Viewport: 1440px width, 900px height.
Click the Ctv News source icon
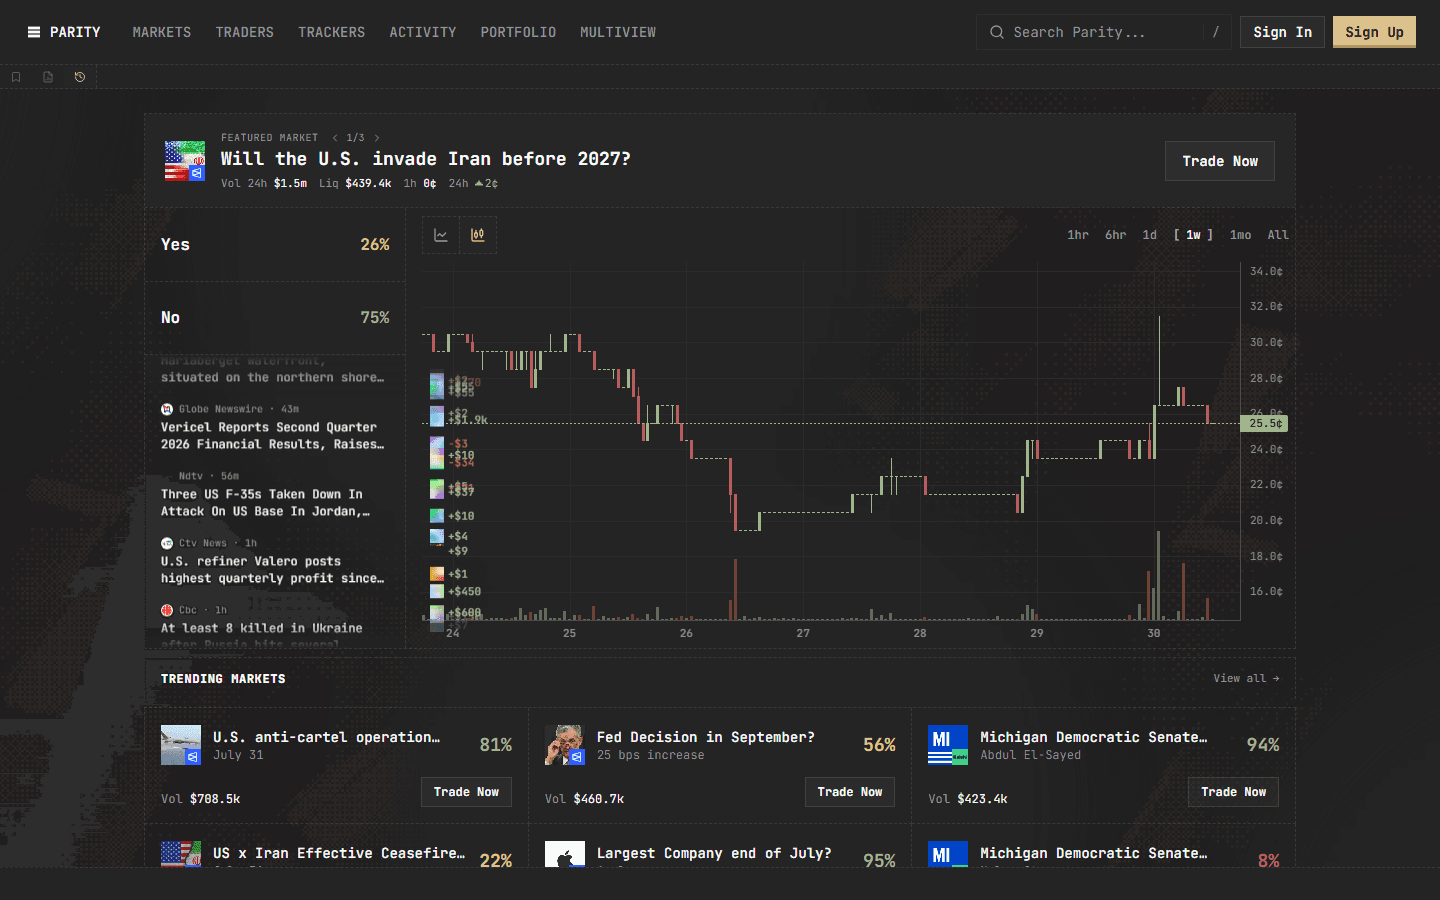point(167,543)
